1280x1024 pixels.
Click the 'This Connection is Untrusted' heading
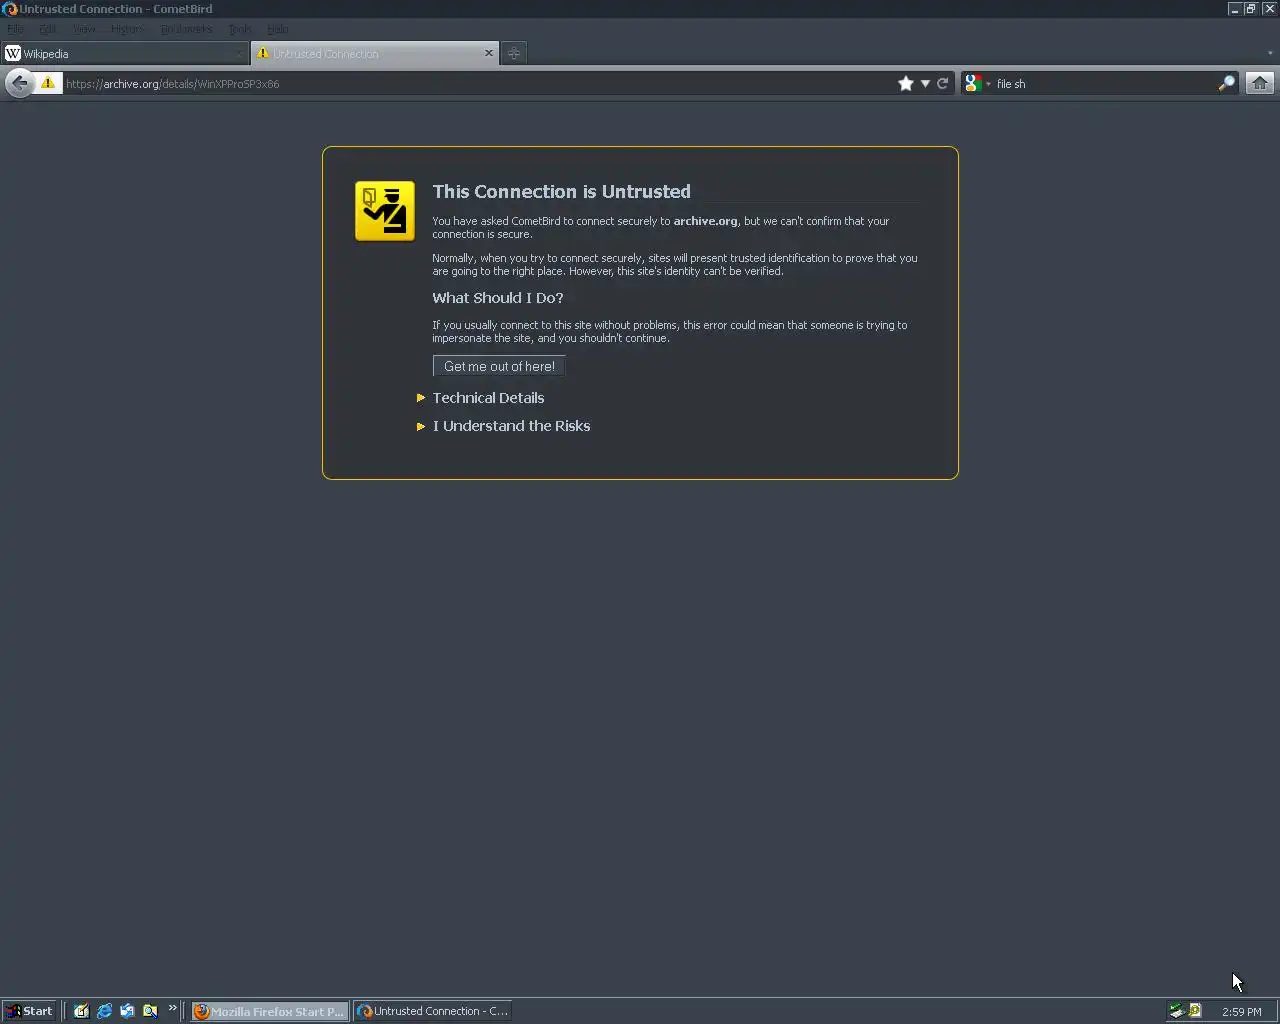tap(561, 191)
